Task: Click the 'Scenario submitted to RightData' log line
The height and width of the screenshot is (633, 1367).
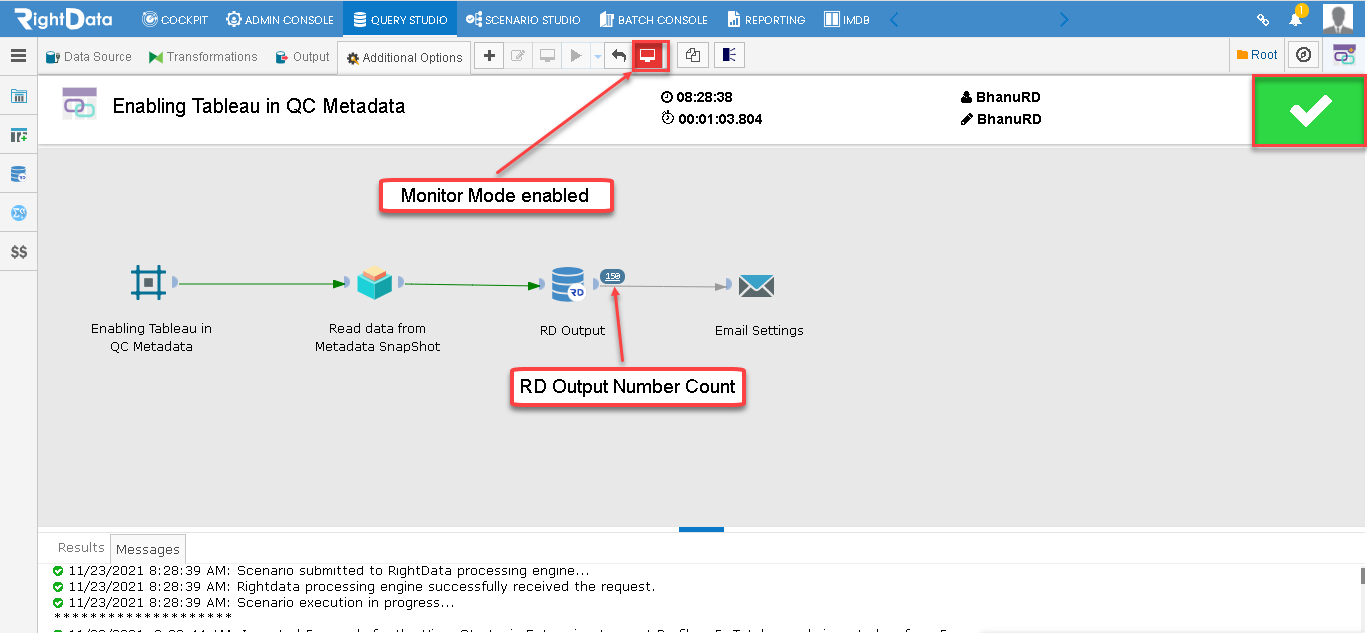Action: point(321,571)
